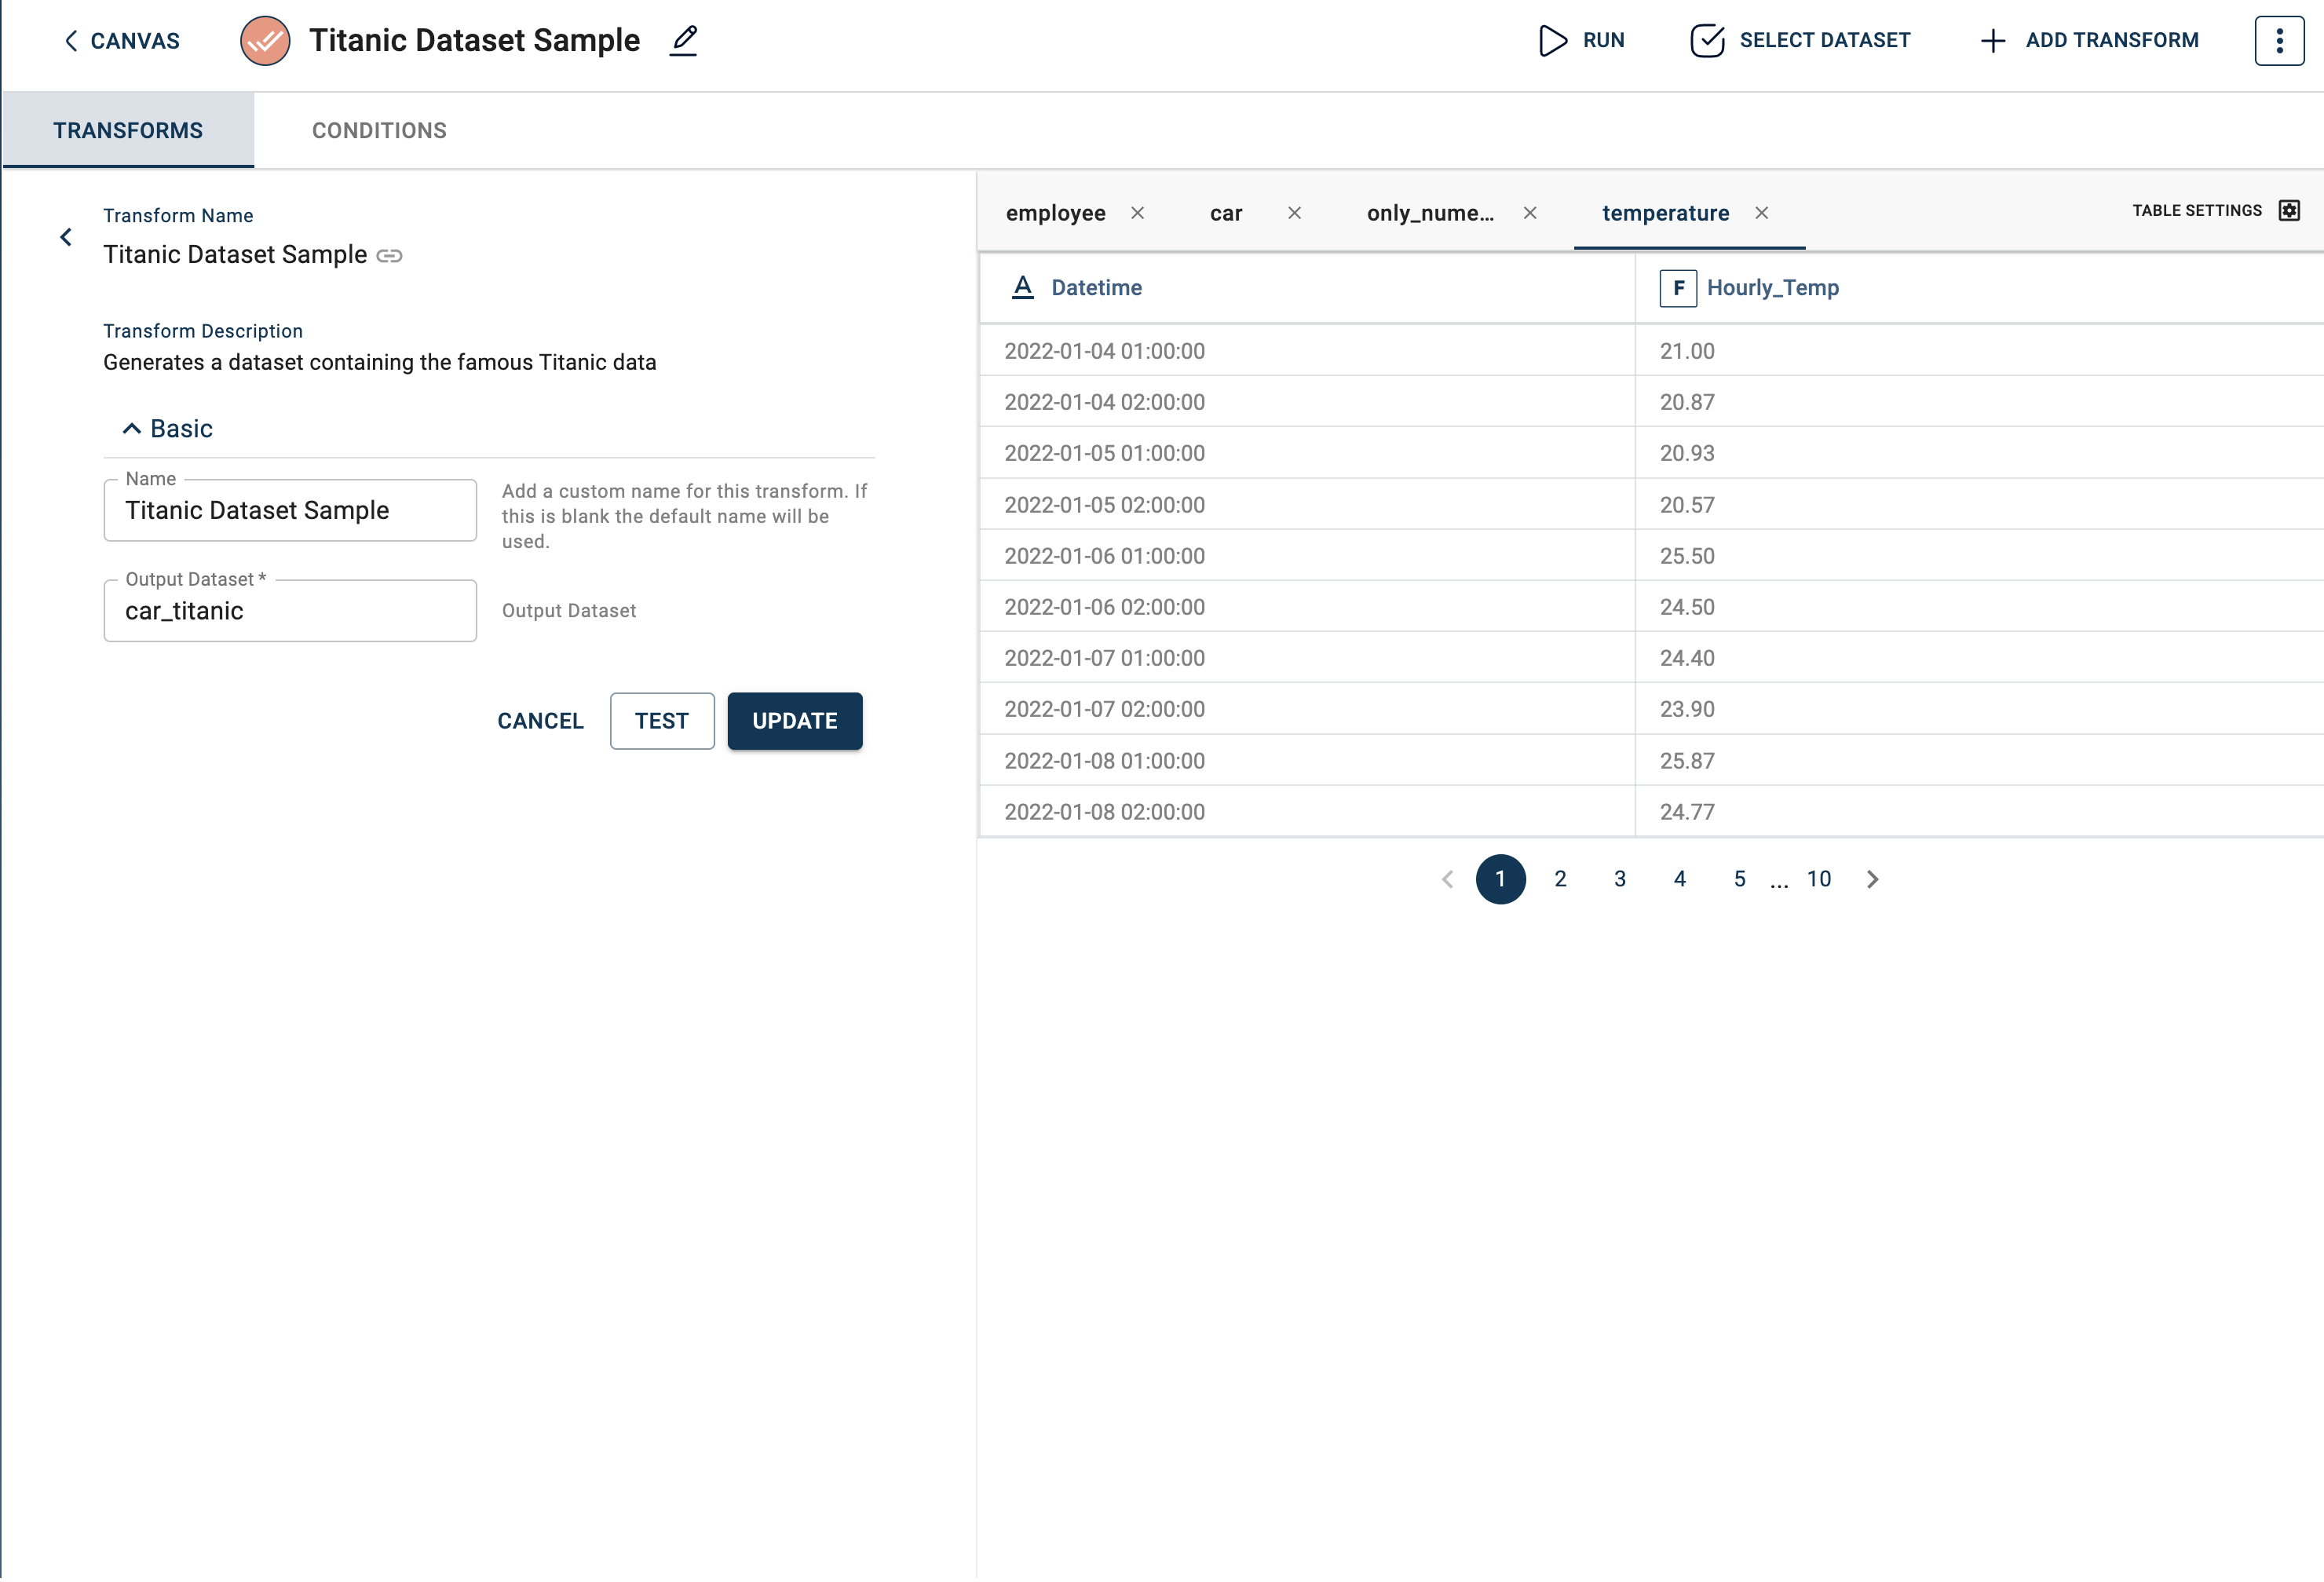Run the transform

click(1581, 41)
